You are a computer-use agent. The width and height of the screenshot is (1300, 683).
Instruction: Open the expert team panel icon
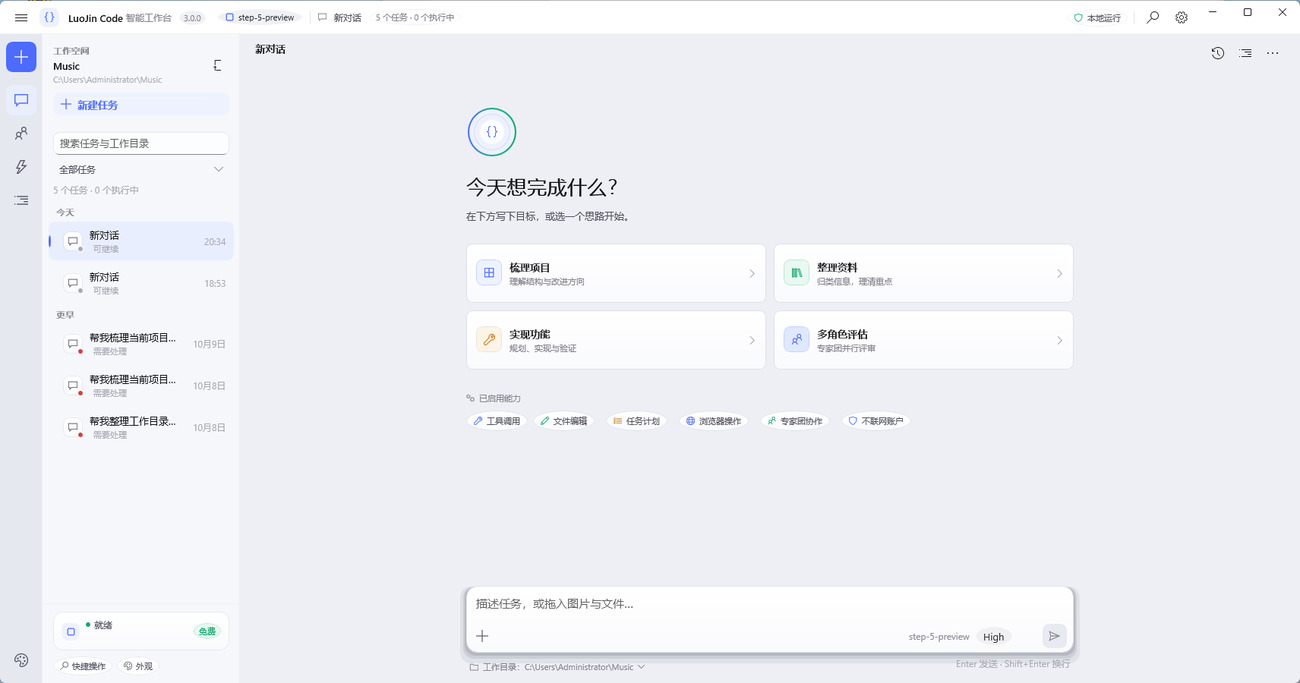[21, 134]
